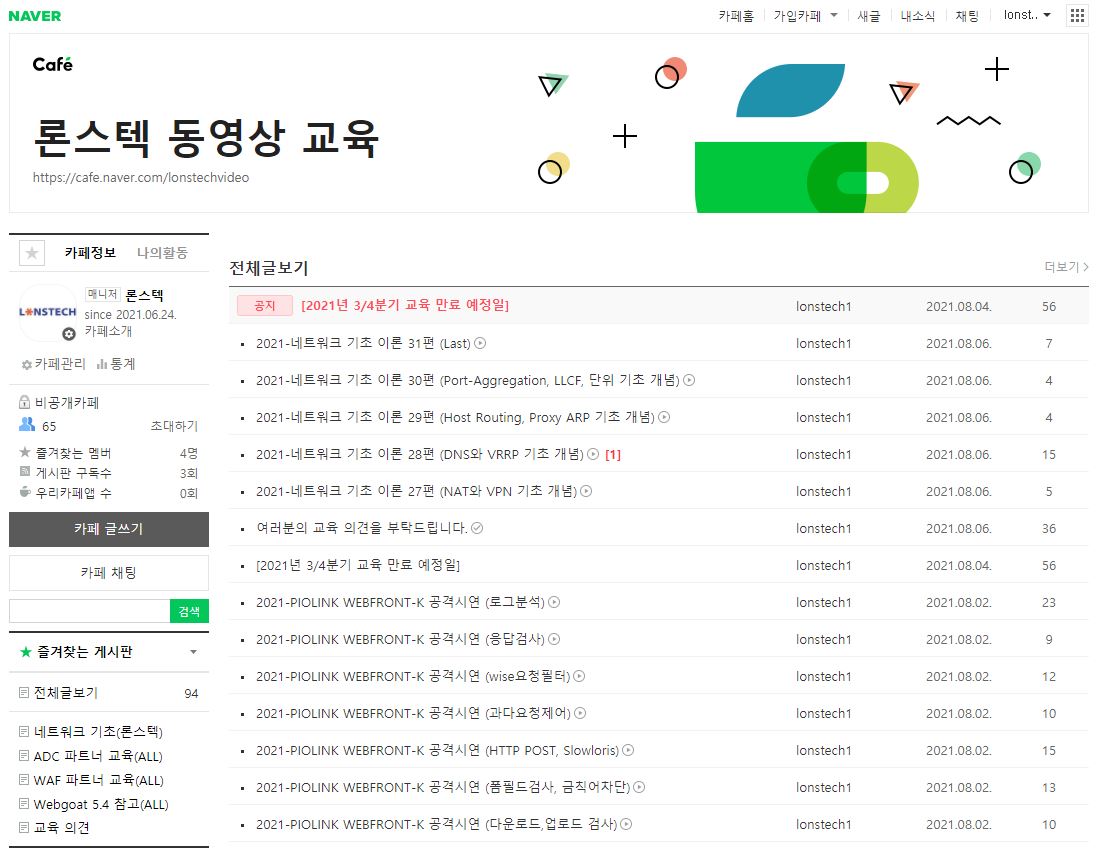Click lonstech1 author on 공지 row
The width and height of the screenshot is (1099, 851).
pyautogui.click(x=824, y=306)
